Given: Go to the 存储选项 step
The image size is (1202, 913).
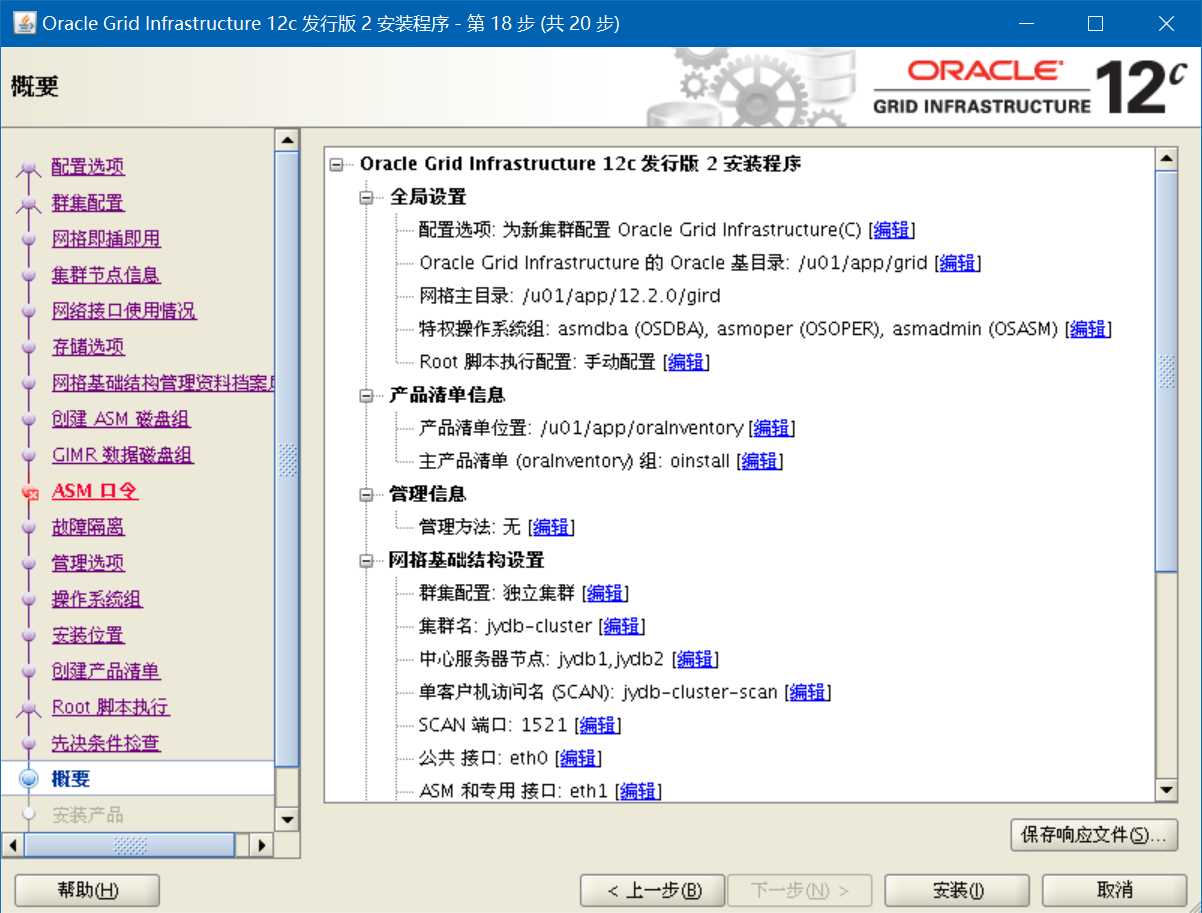Looking at the screenshot, I should [x=88, y=347].
